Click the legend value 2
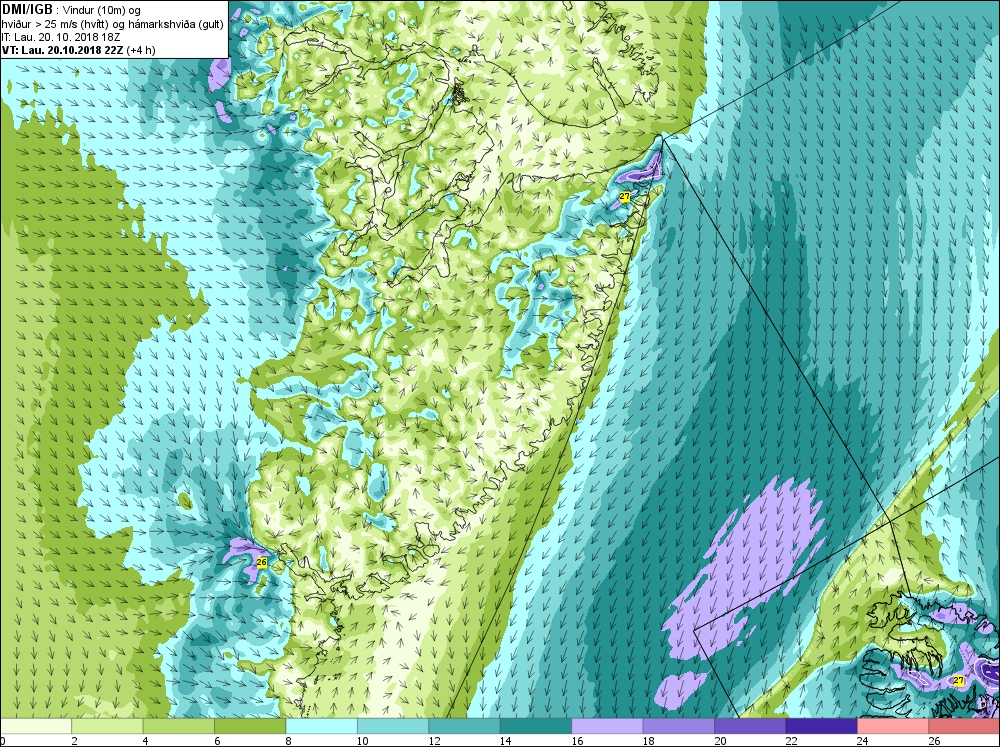Image resolution: width=1000 pixels, height=747 pixels. pyautogui.click(x=75, y=741)
